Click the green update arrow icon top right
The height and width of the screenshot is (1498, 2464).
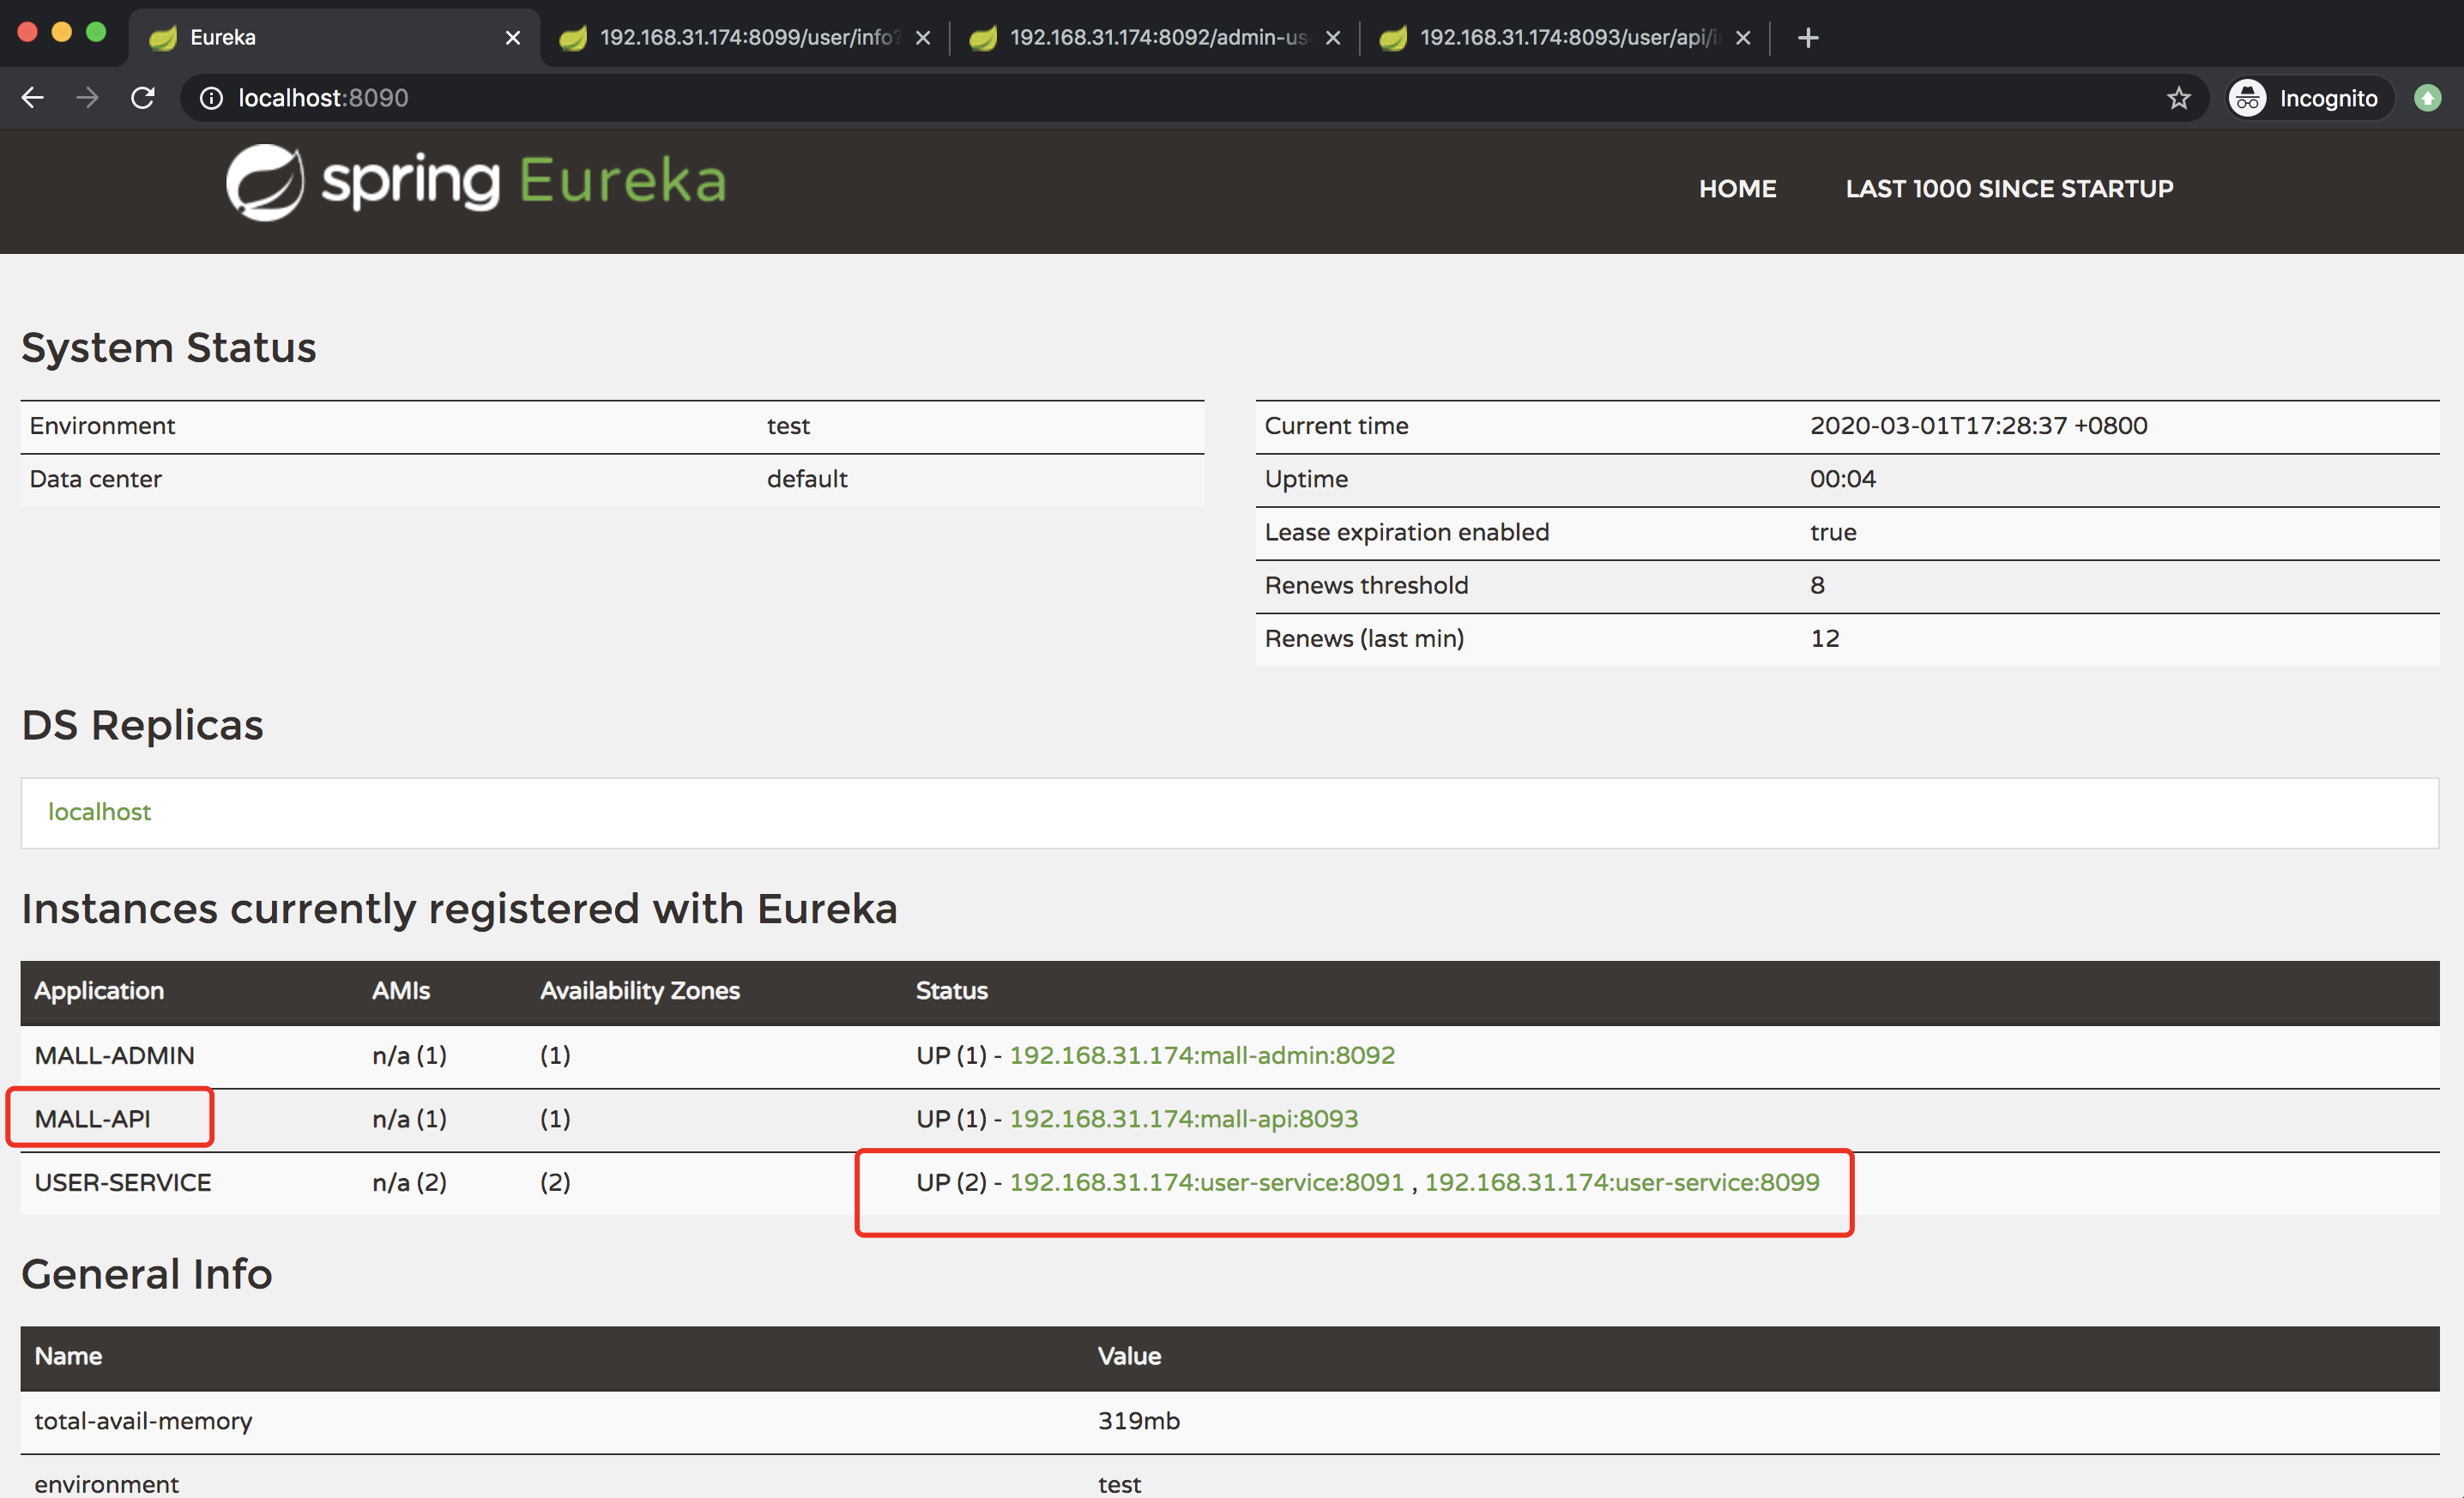tap(2430, 97)
